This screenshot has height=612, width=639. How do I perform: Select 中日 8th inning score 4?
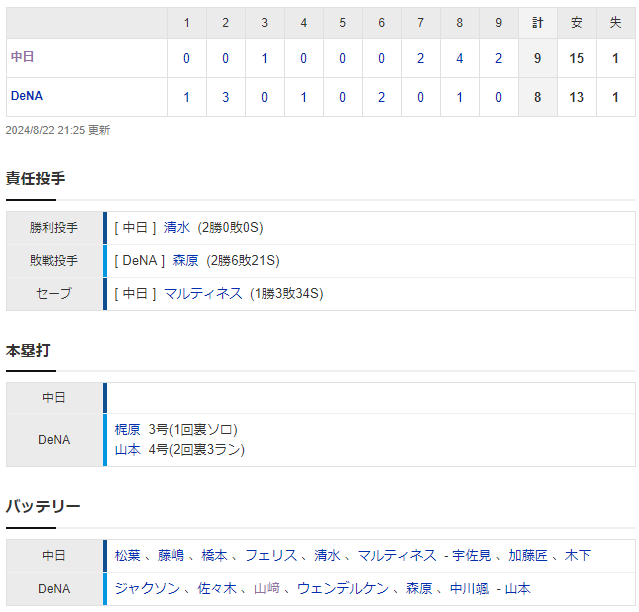(459, 58)
